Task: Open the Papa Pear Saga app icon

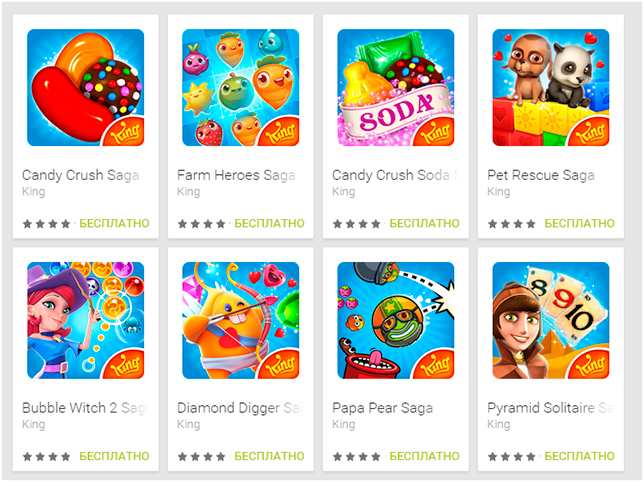Action: click(396, 320)
